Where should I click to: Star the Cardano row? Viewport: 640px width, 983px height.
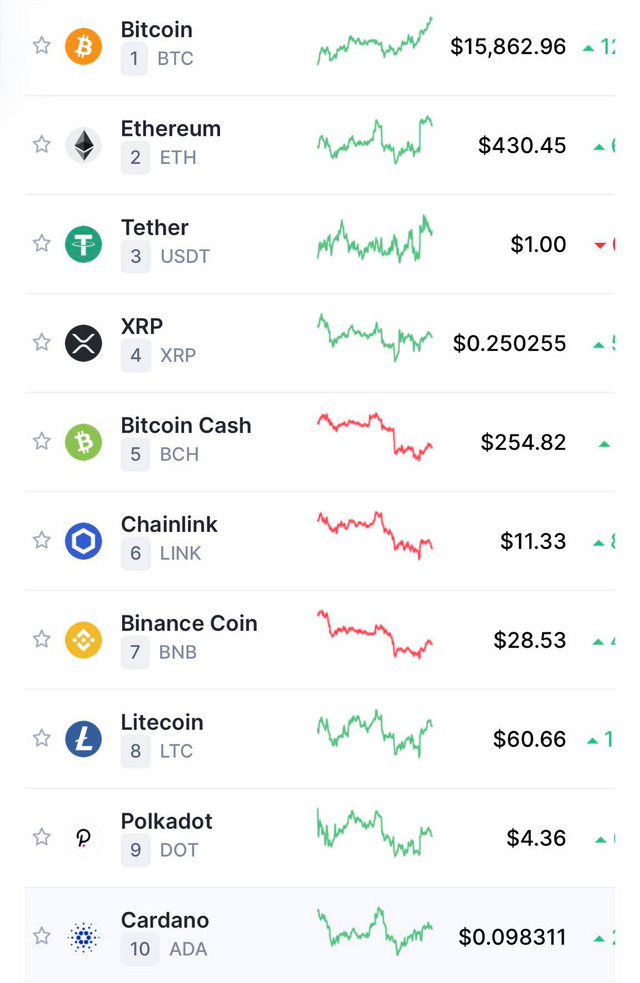coord(41,936)
